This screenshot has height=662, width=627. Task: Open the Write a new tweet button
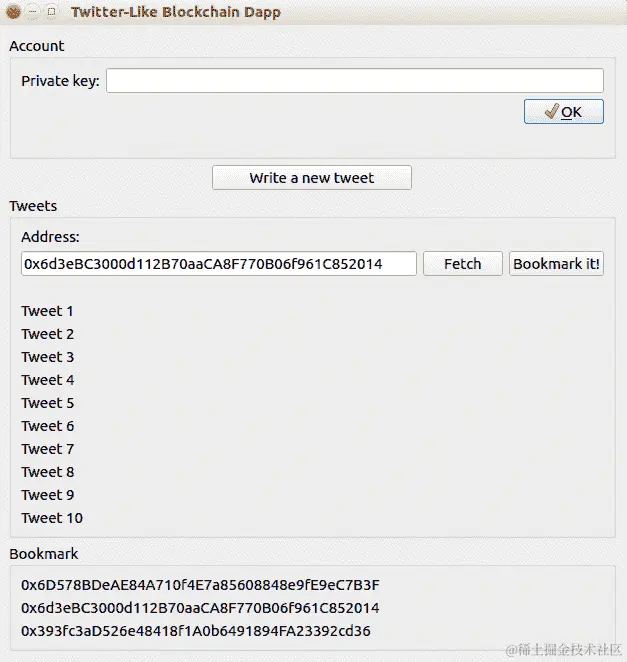click(x=312, y=177)
